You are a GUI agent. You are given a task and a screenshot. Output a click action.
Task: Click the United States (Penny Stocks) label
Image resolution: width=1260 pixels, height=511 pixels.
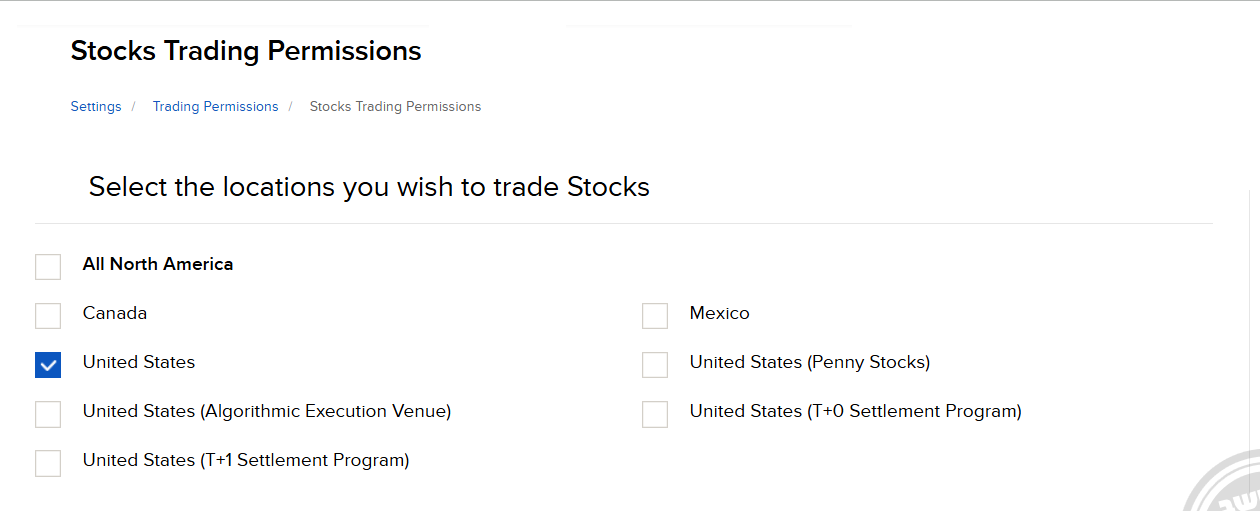(x=809, y=362)
